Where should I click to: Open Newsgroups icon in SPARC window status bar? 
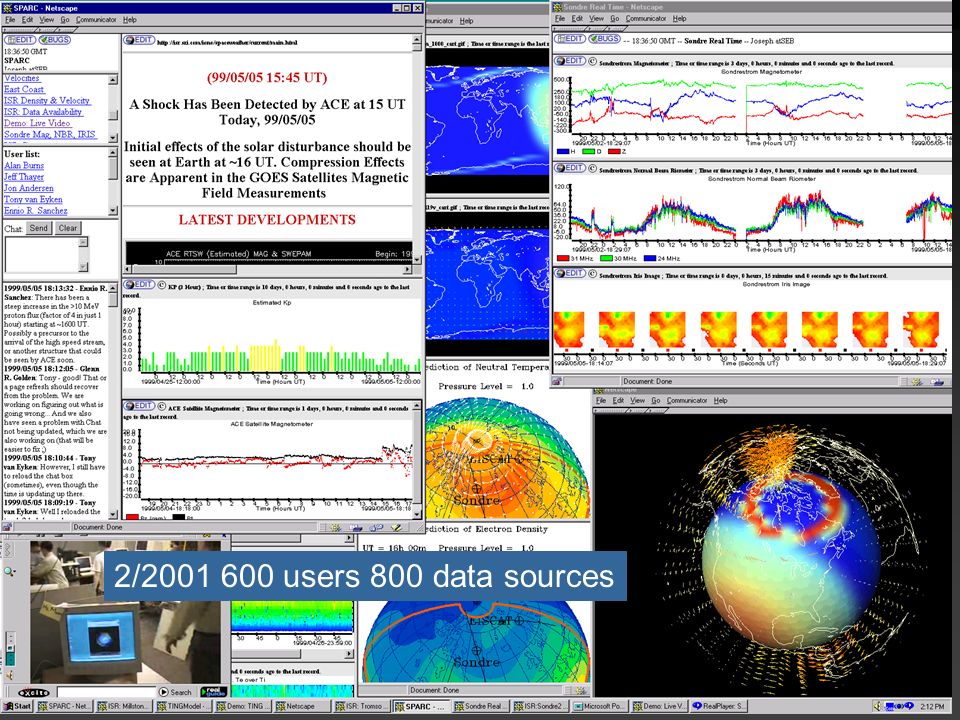pos(376,527)
